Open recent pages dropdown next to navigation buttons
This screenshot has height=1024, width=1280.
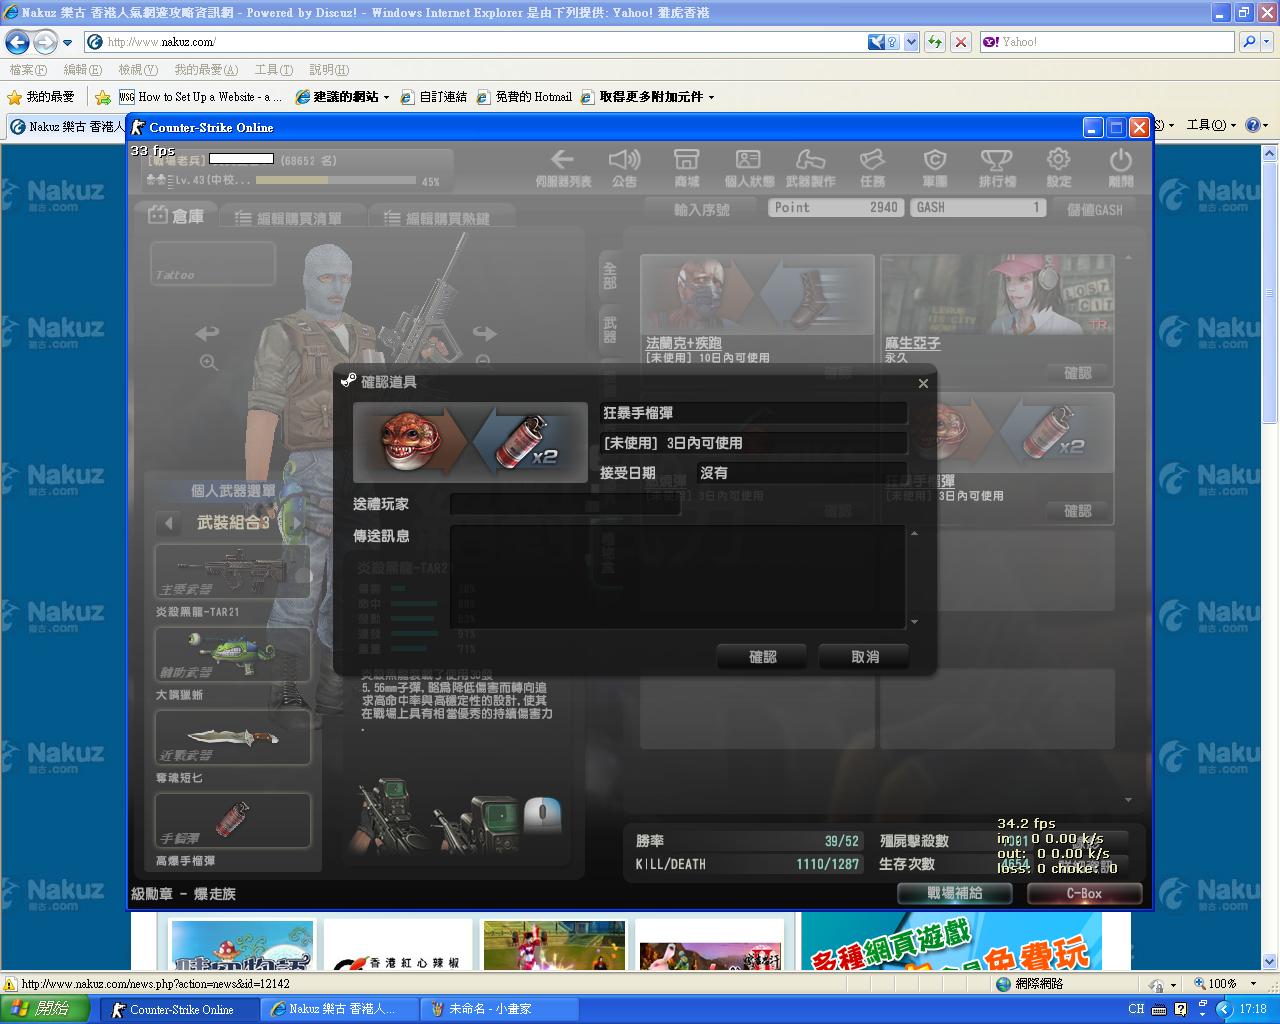click(67, 43)
